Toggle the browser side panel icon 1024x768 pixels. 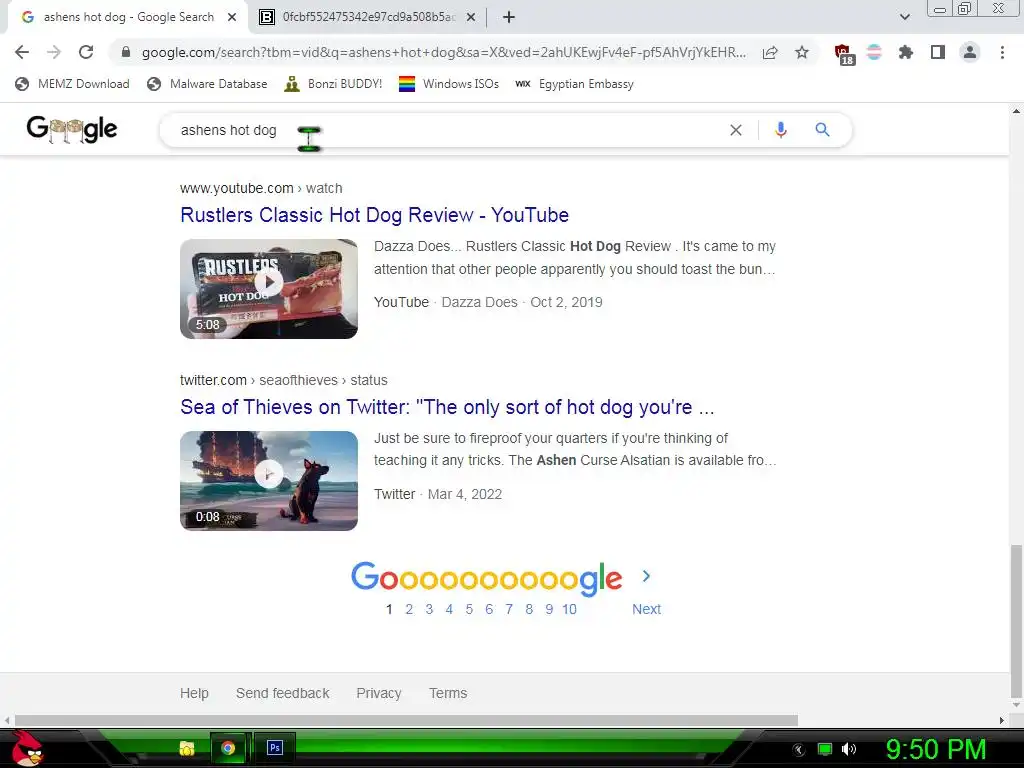click(x=938, y=52)
